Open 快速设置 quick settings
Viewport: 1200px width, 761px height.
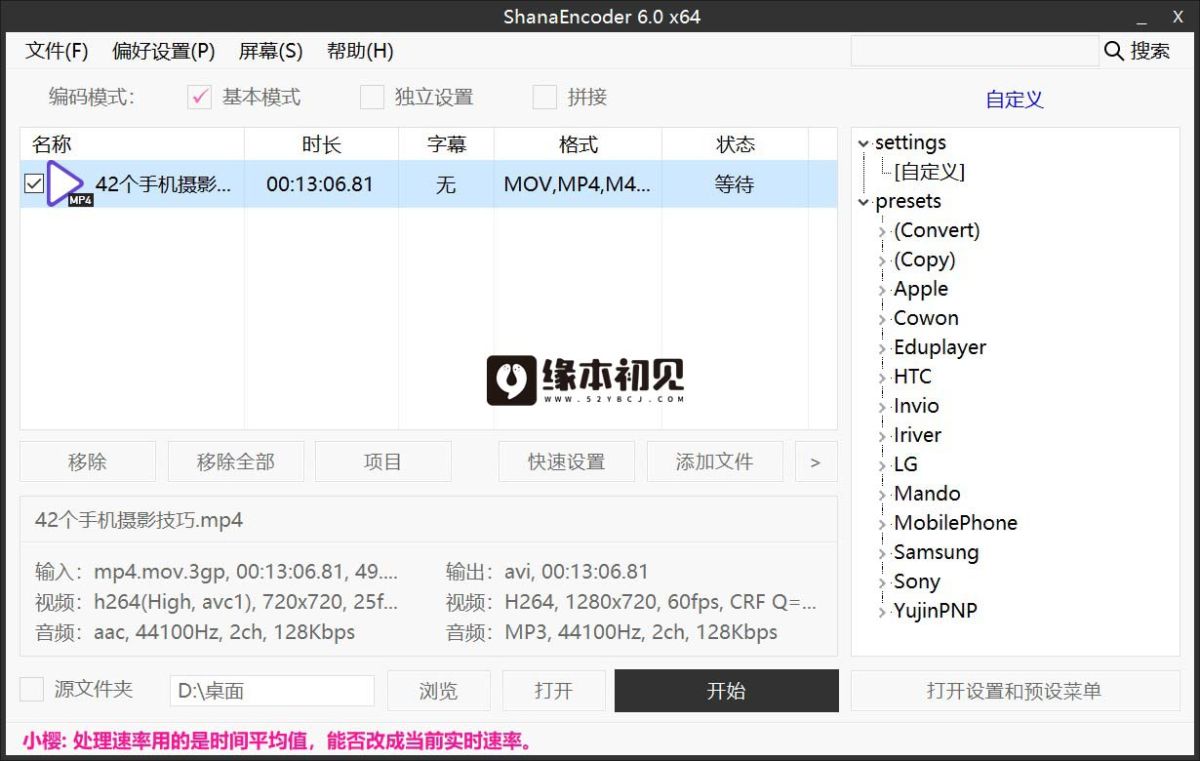(567, 462)
